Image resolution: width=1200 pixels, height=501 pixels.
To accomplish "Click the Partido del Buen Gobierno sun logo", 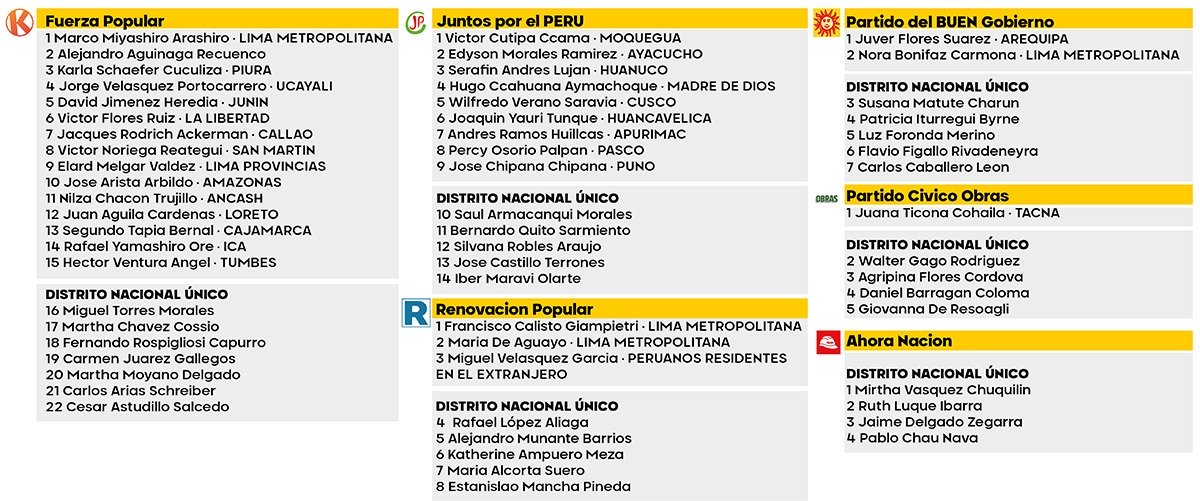I will (826, 21).
